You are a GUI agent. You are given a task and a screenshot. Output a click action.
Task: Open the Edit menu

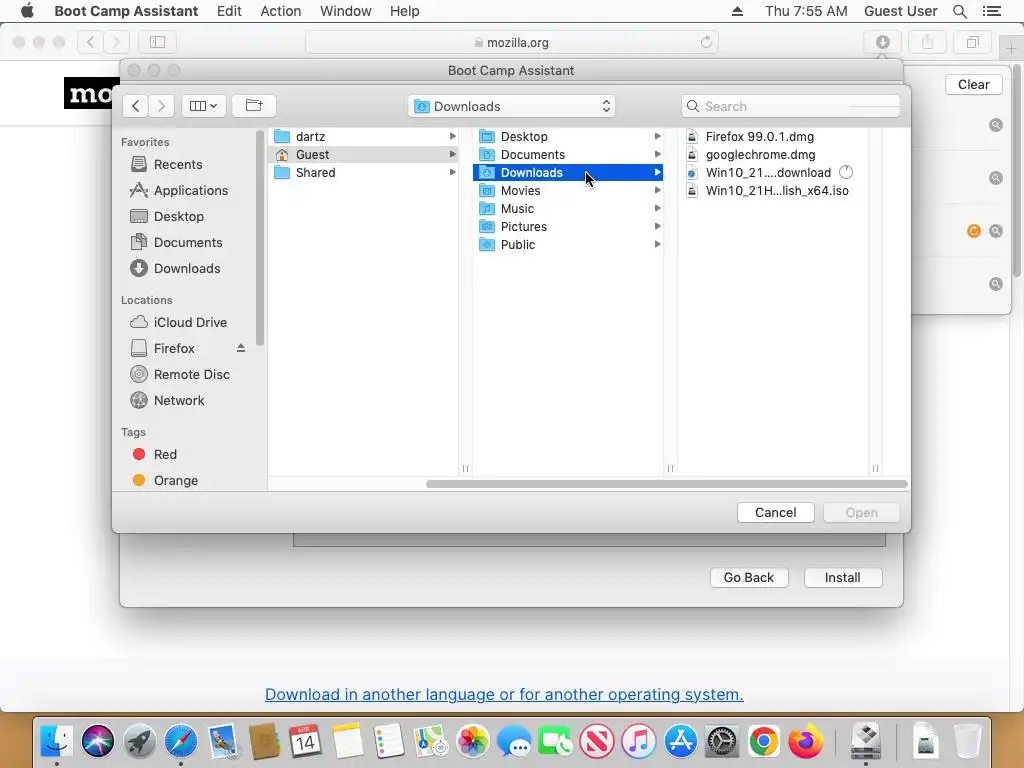(229, 11)
